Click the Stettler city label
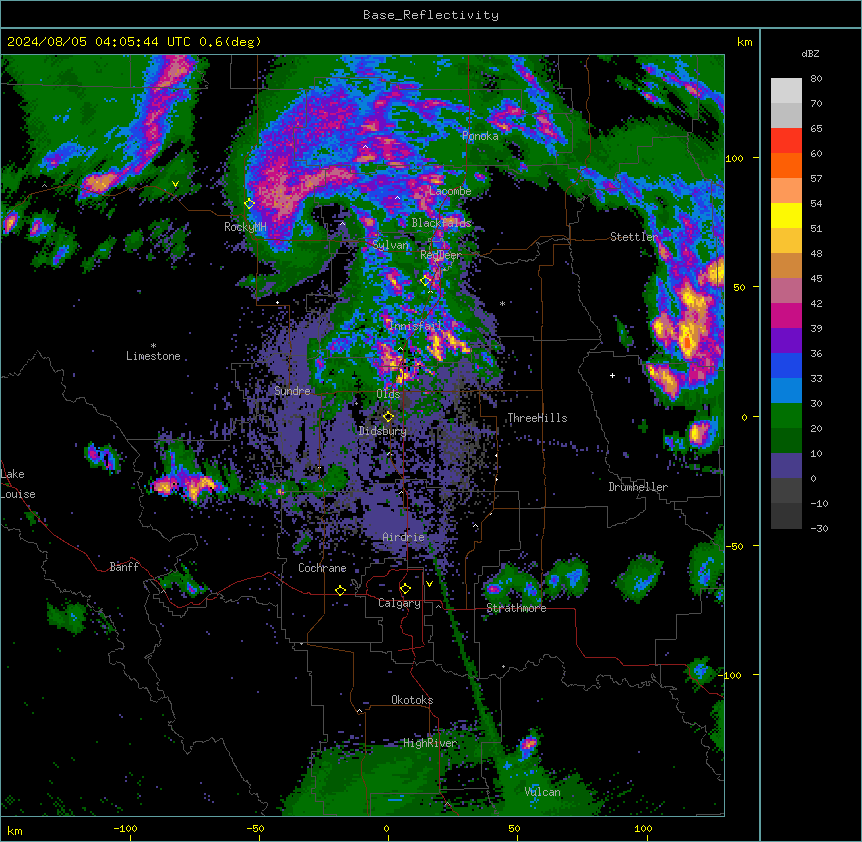Viewport: 862px width, 842px height. 634,237
